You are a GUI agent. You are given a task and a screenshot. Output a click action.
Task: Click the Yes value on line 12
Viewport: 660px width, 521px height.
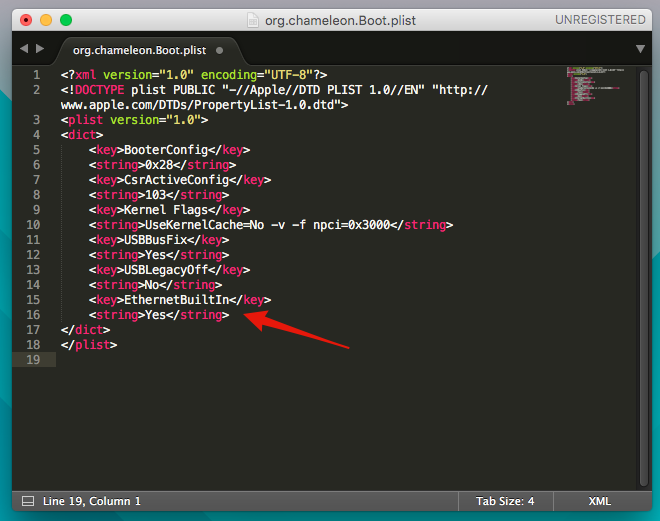(155, 255)
